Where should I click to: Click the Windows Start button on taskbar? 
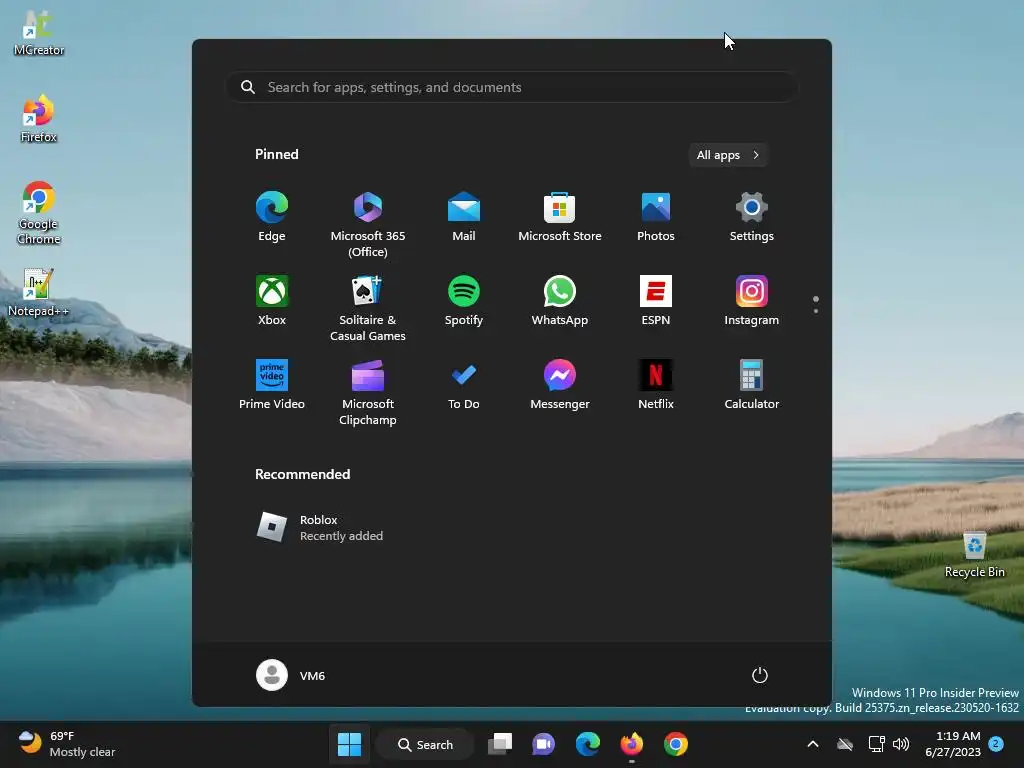[x=349, y=744]
